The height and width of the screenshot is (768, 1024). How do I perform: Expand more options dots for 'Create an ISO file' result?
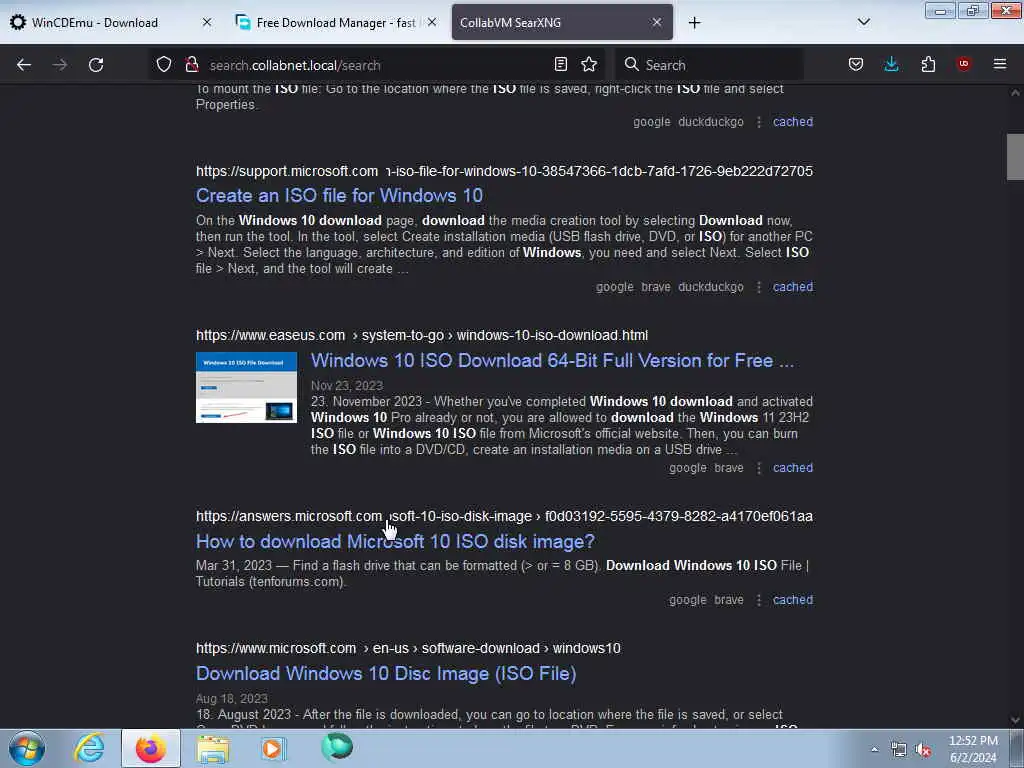pos(758,287)
